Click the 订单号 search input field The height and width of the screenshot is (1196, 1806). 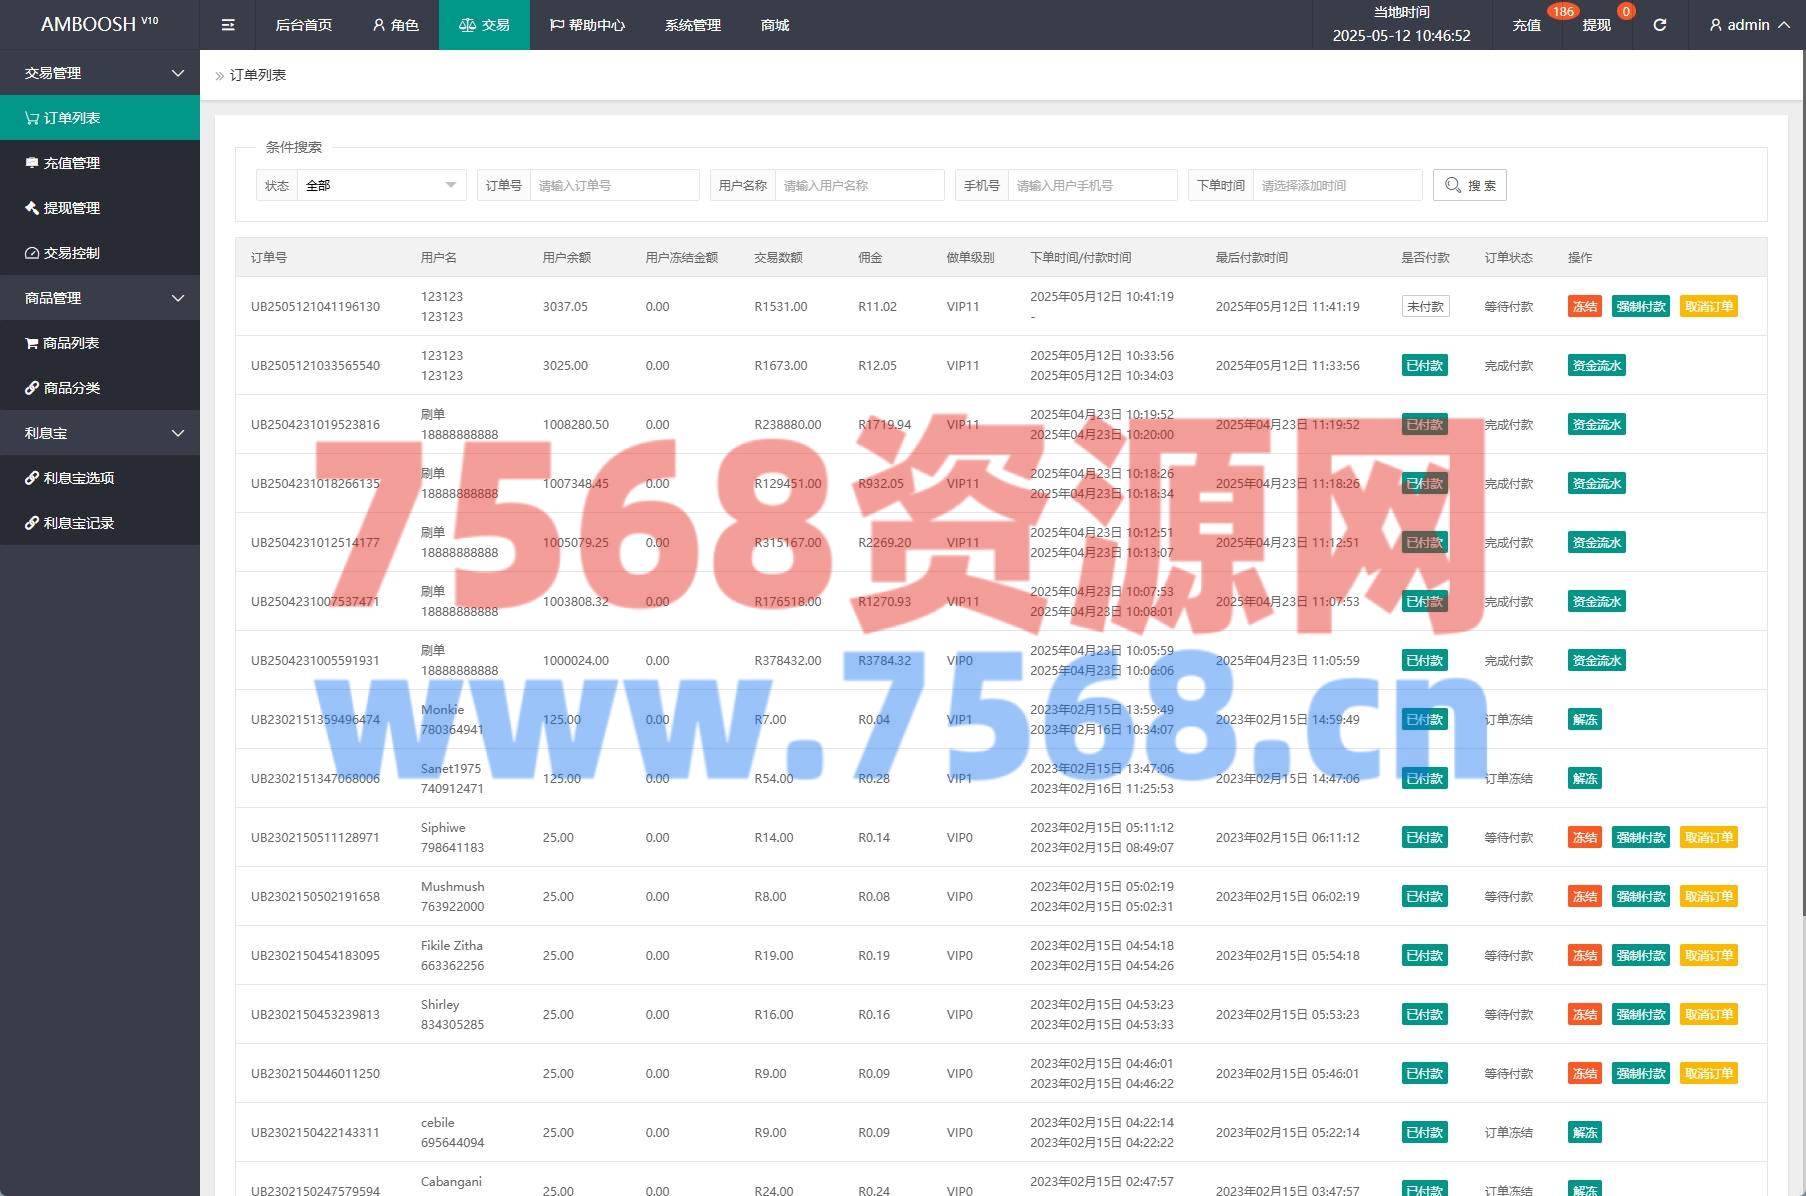(x=613, y=185)
